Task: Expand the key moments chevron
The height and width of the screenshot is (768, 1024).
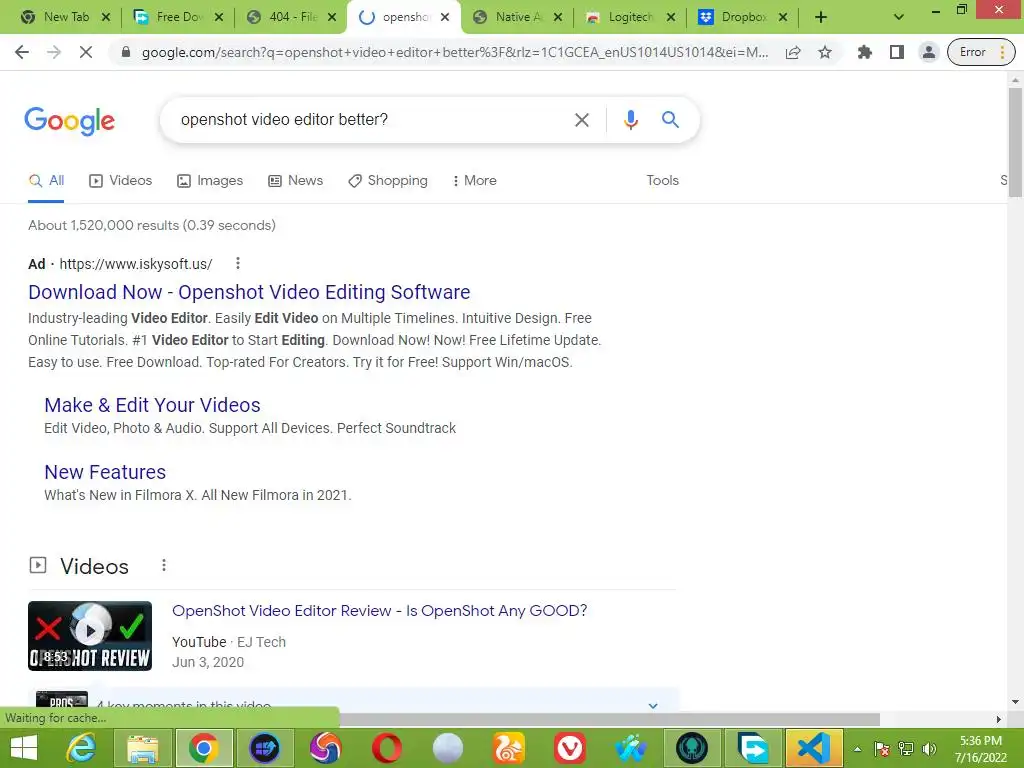Action: (652, 705)
